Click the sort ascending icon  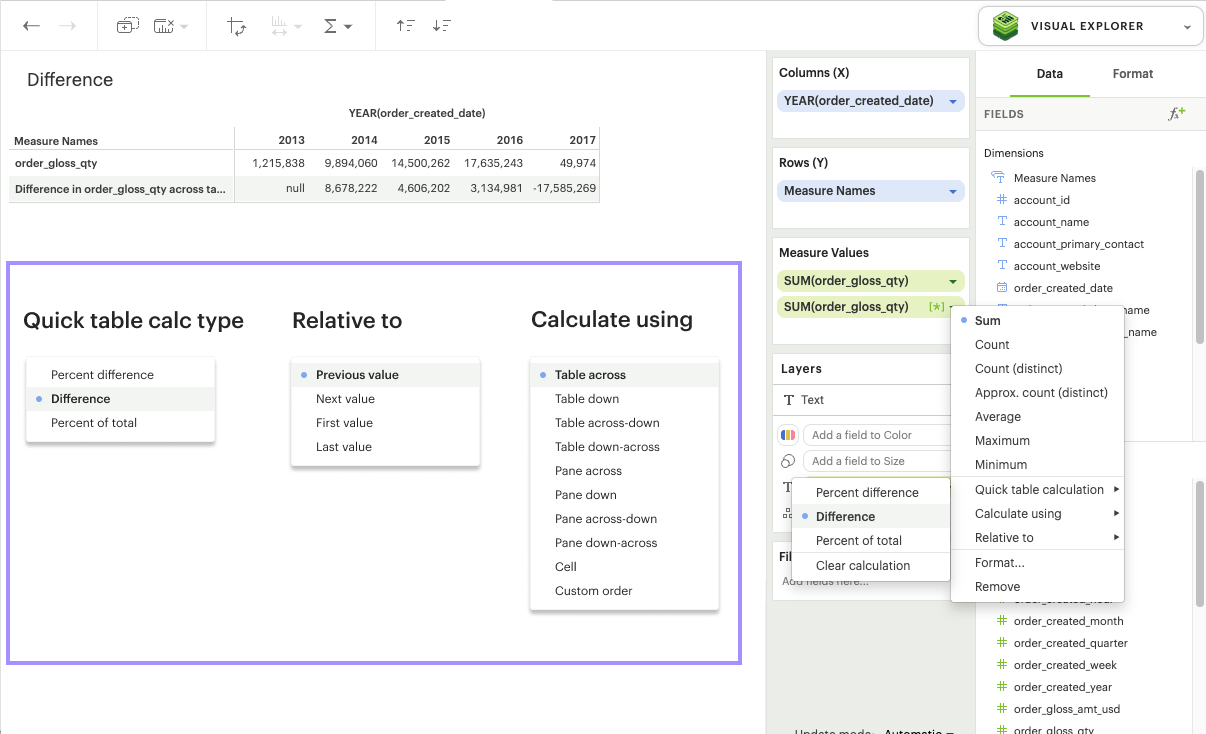click(405, 26)
